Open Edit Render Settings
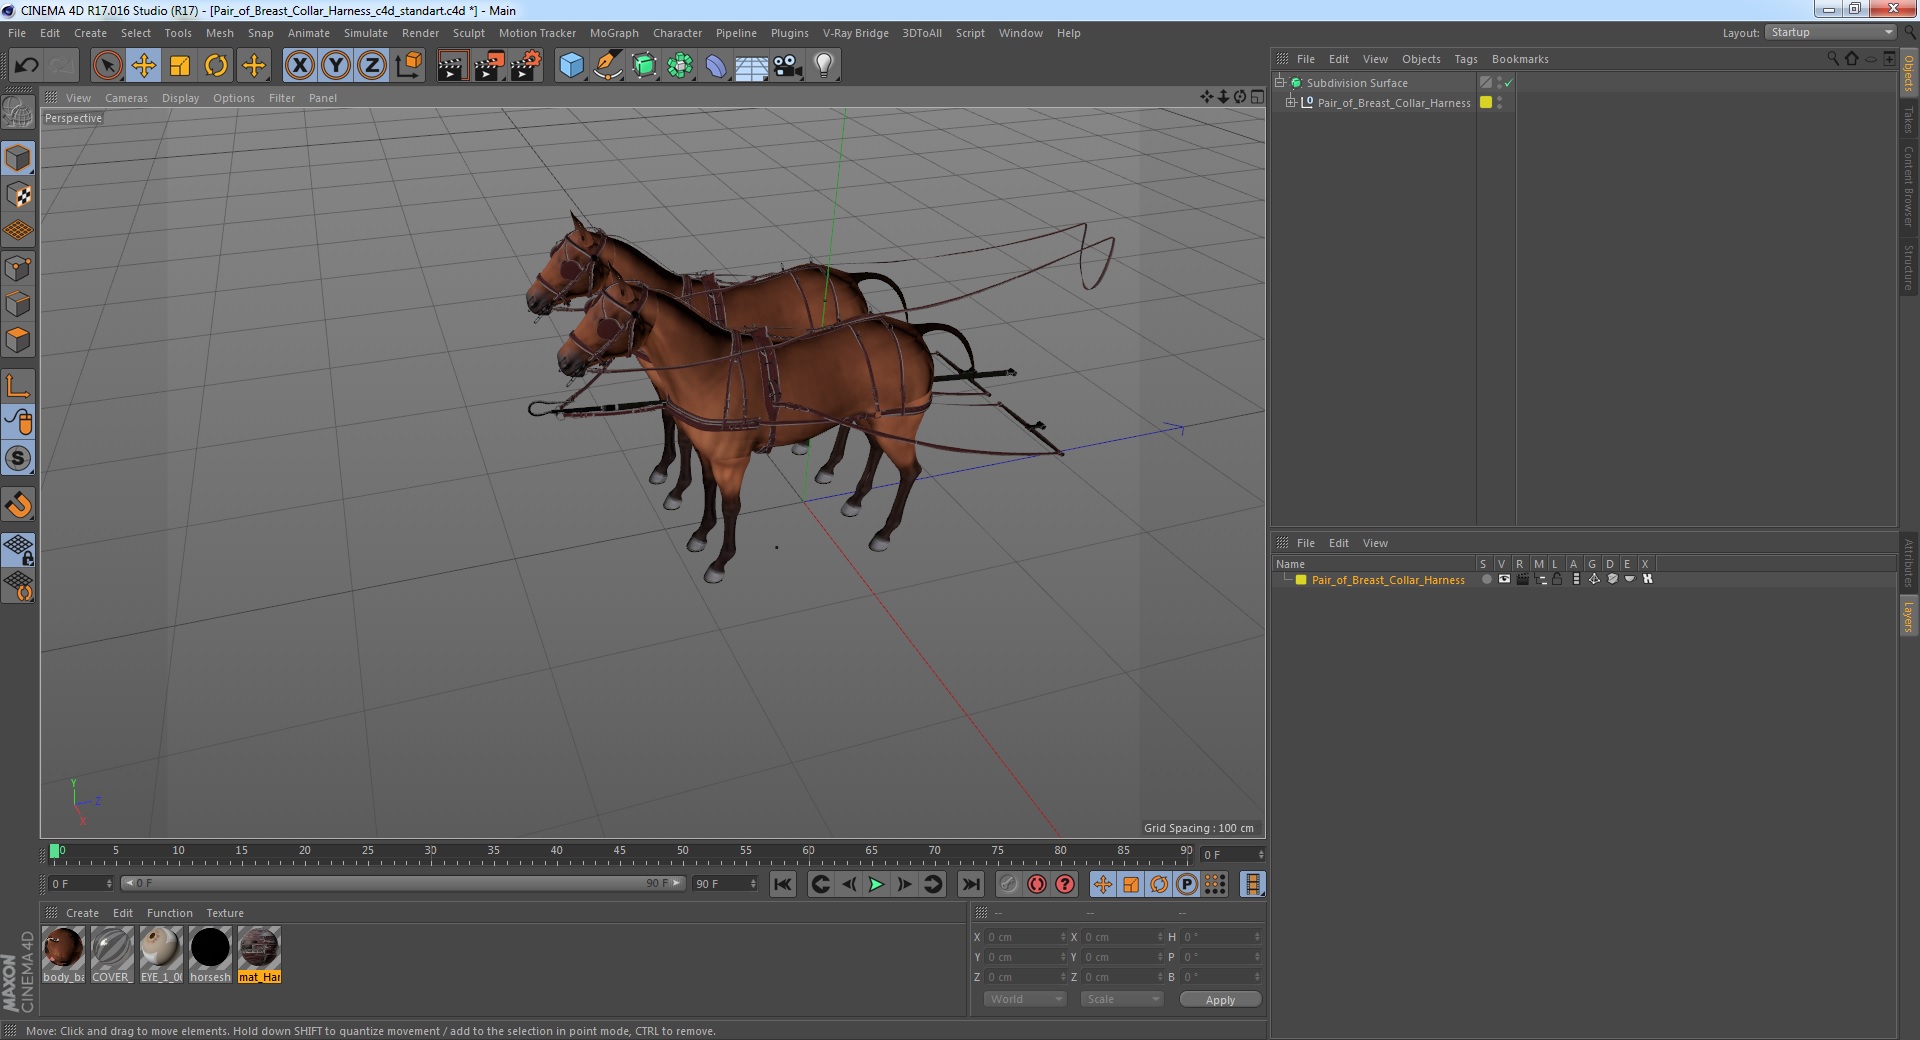This screenshot has width=1920, height=1040. click(526, 66)
